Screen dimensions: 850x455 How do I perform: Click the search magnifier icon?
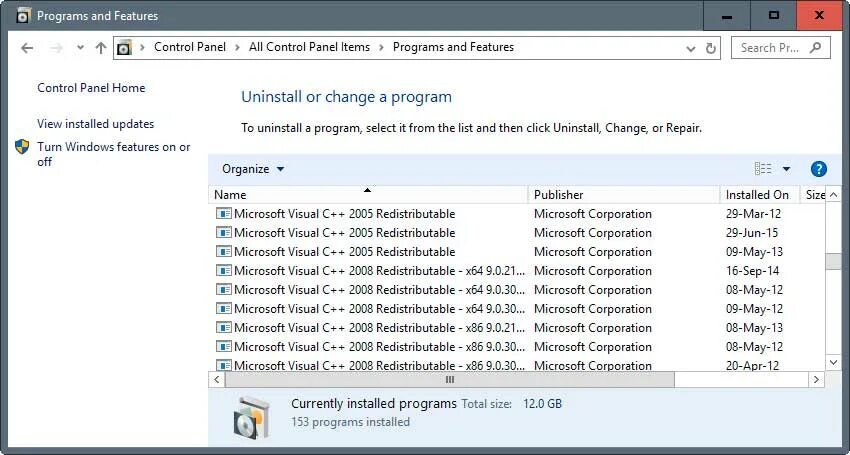pos(816,48)
